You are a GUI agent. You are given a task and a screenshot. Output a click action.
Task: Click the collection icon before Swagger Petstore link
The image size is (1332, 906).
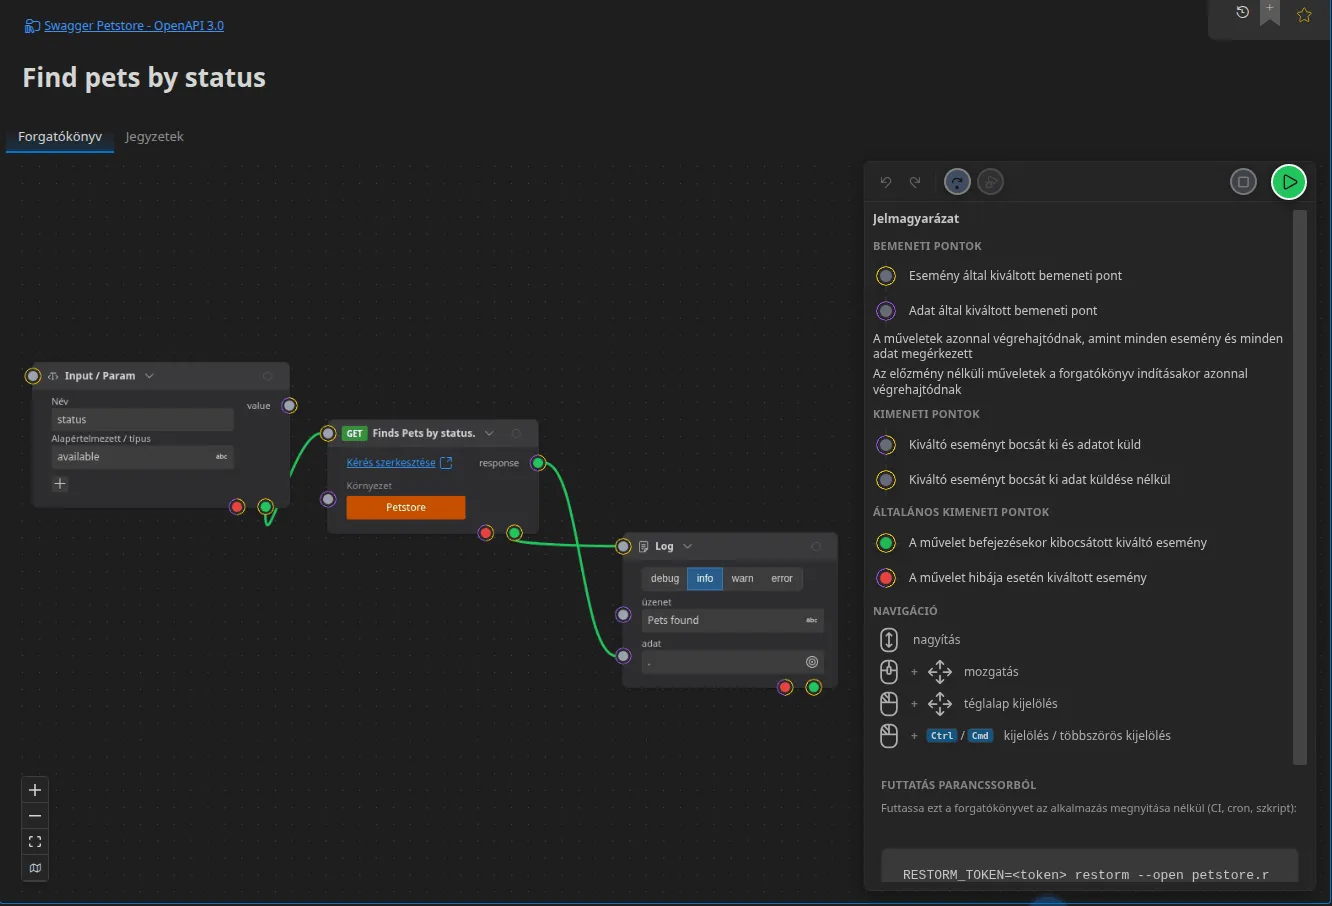(32, 26)
